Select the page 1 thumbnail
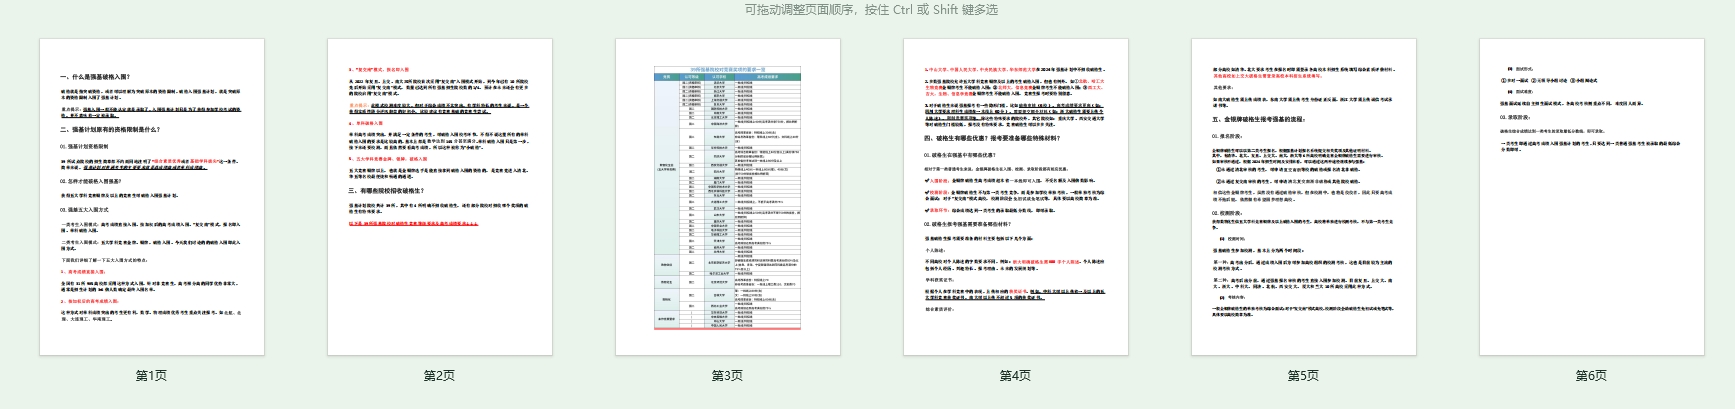1735x409 pixels. point(152,197)
